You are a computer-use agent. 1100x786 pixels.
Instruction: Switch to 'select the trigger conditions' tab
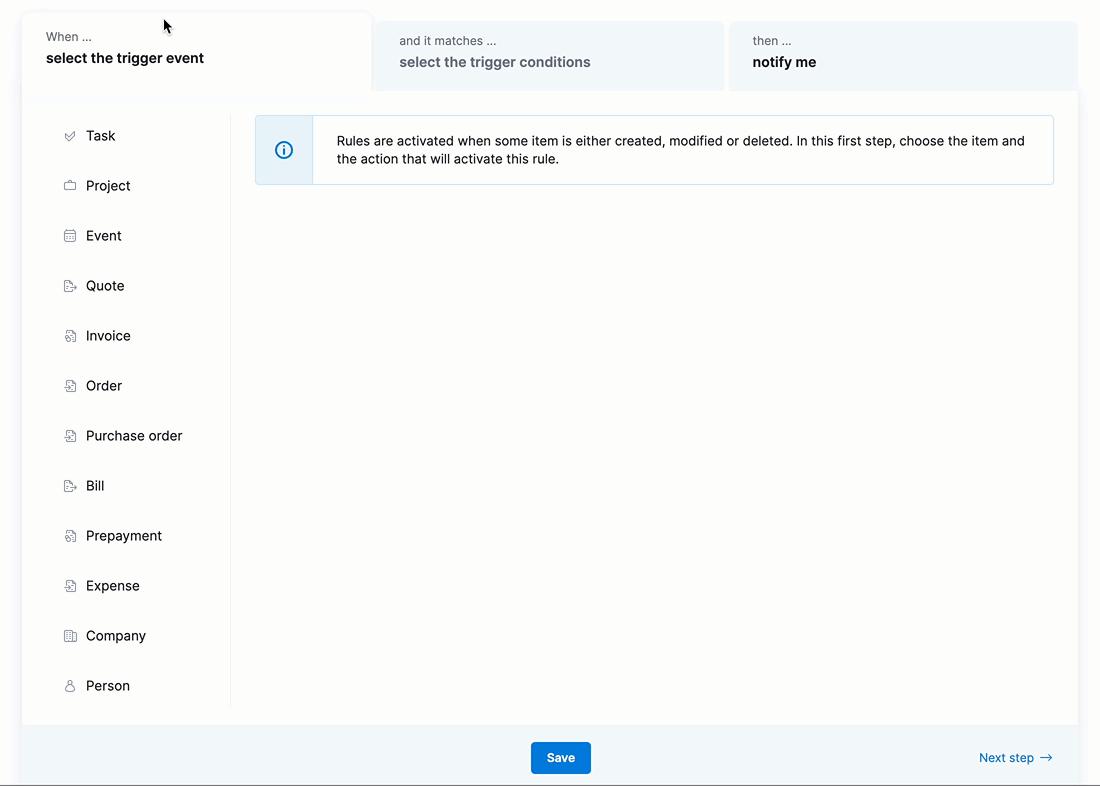point(549,56)
